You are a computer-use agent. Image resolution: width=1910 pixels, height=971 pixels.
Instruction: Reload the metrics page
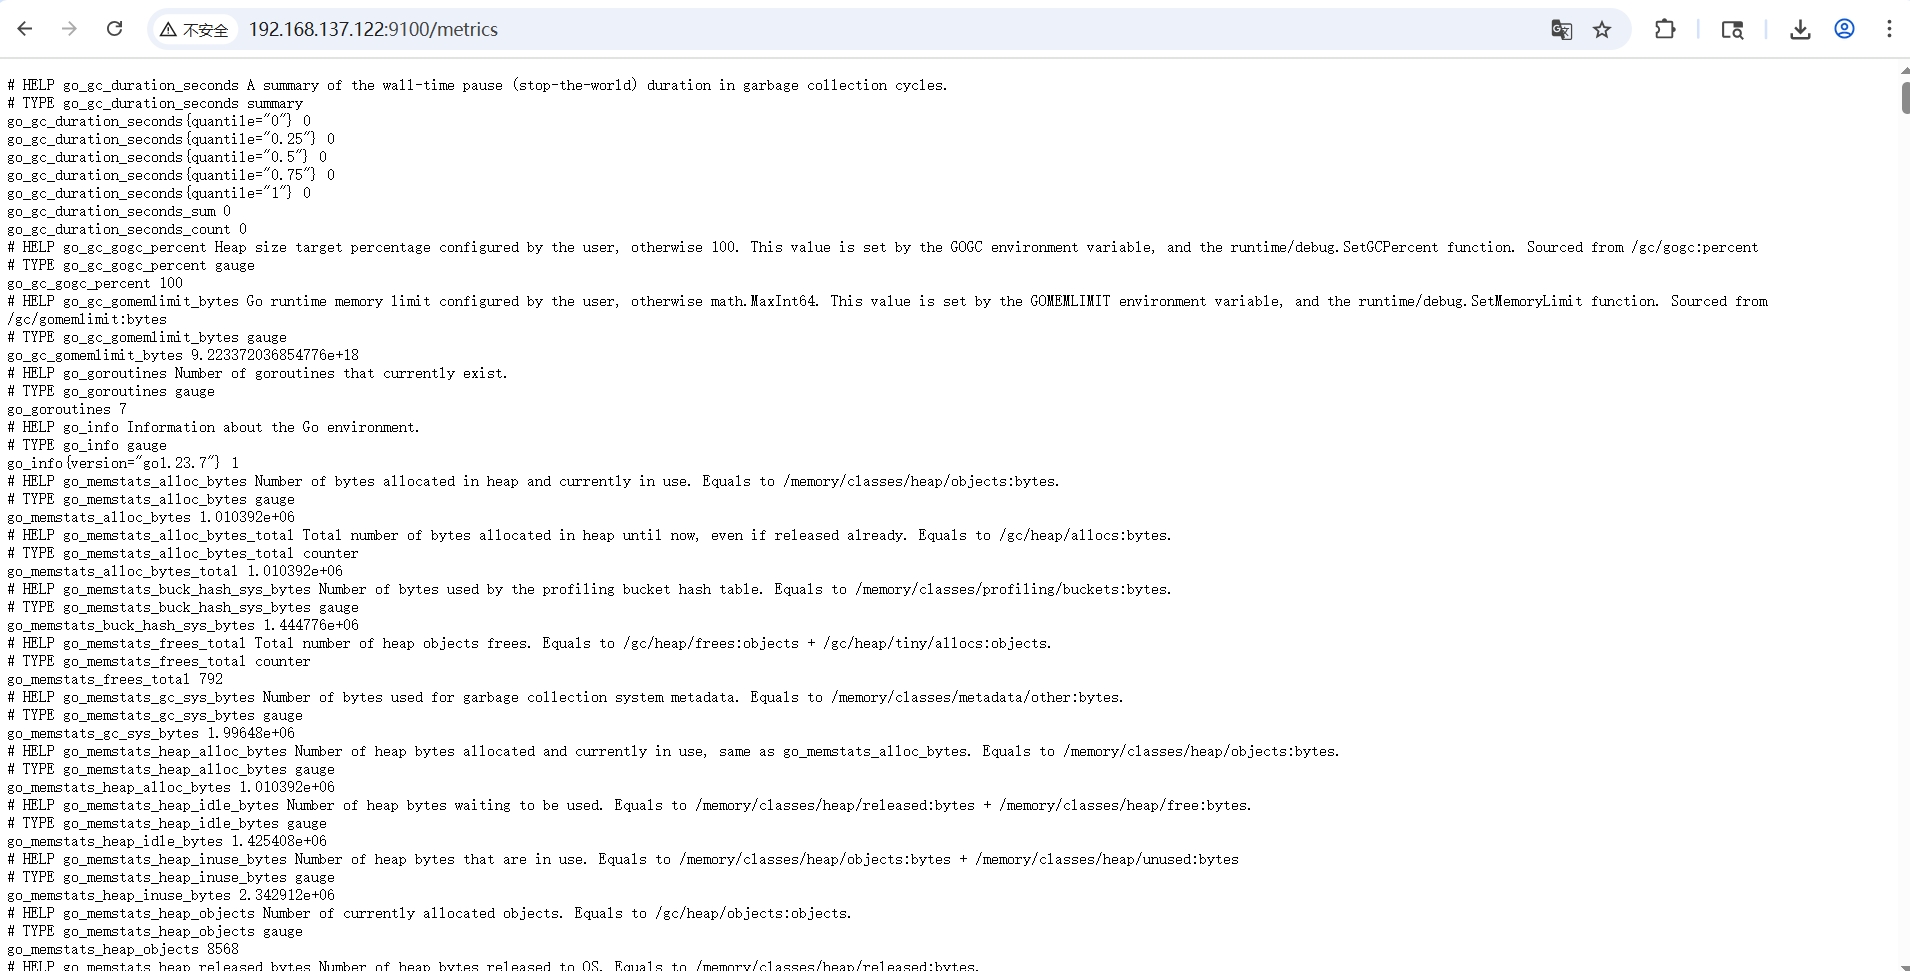[x=115, y=29]
